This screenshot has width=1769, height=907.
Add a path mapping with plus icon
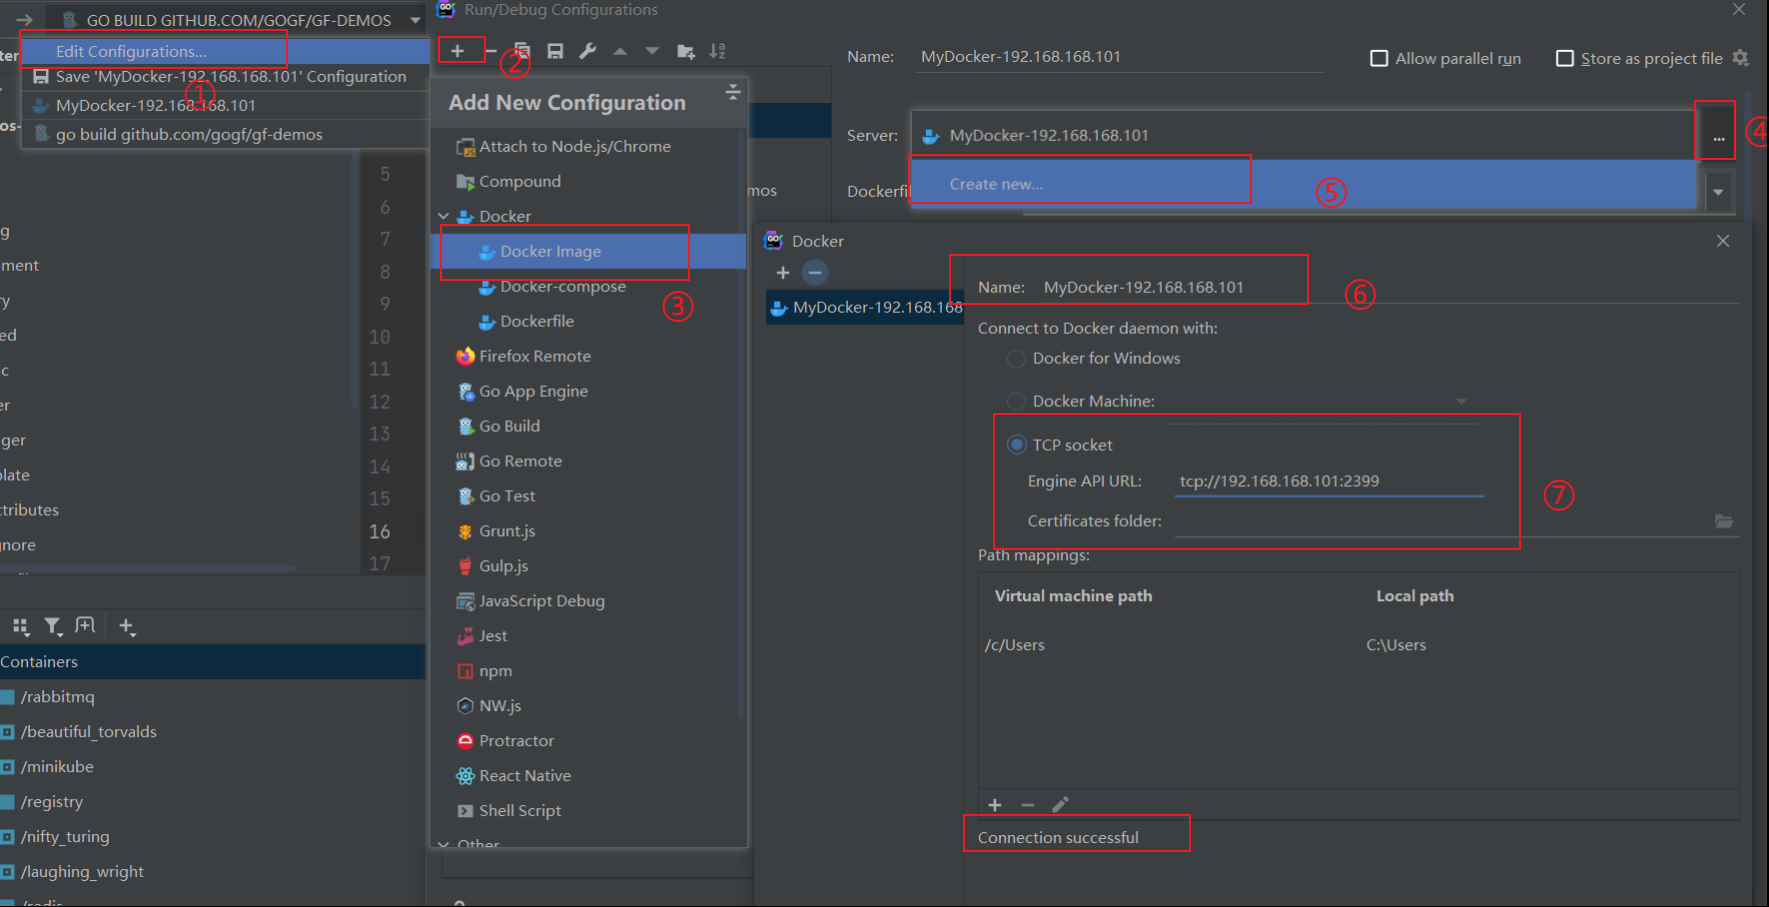995,805
